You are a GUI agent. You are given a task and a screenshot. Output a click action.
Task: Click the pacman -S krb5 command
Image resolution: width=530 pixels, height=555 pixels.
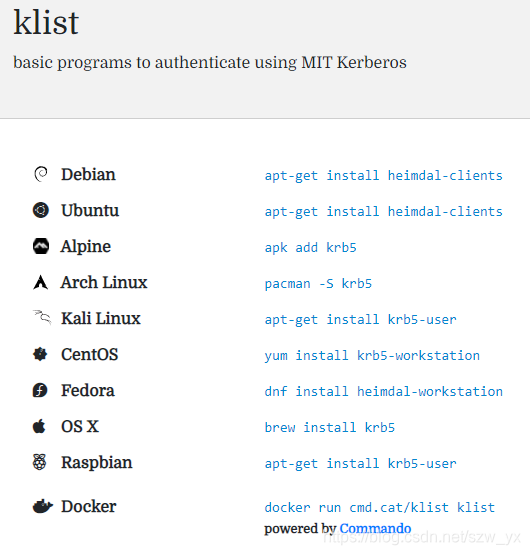(318, 284)
